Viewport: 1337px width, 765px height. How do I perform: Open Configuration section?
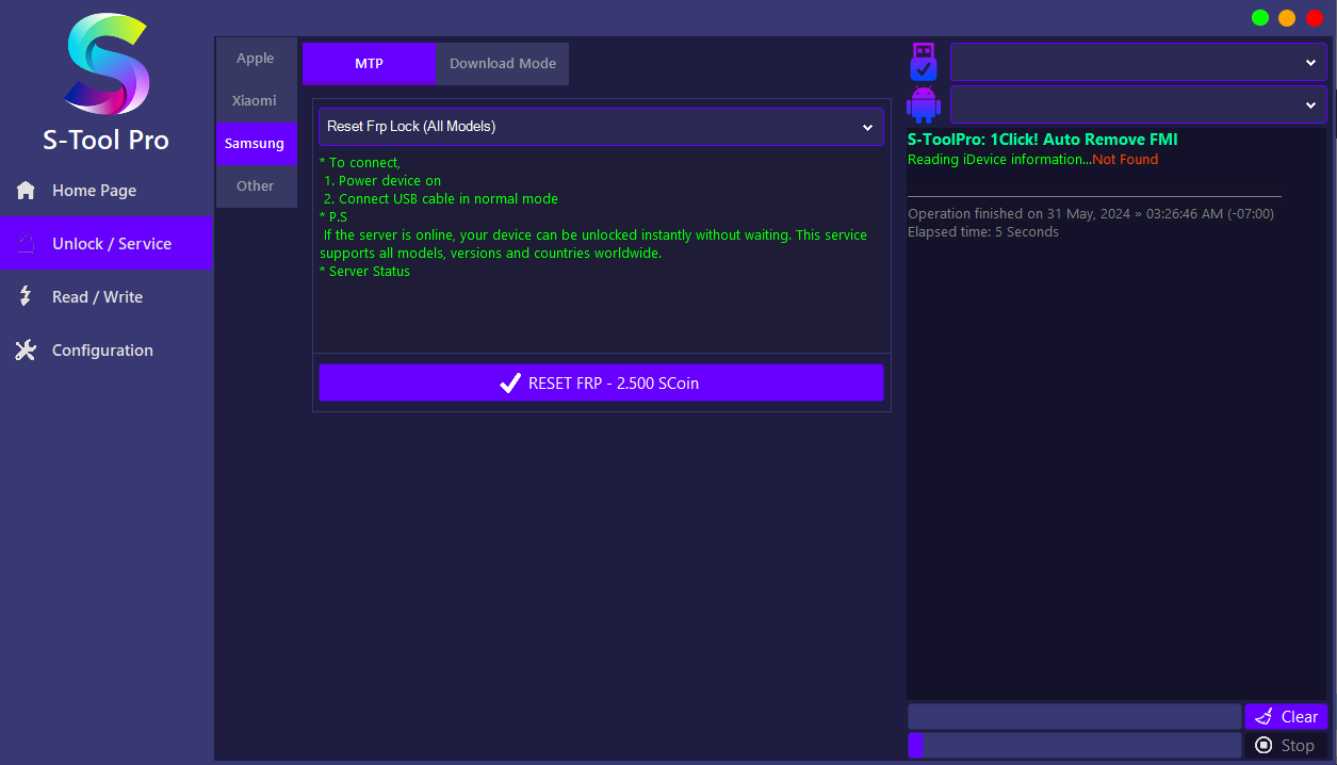click(x=106, y=350)
